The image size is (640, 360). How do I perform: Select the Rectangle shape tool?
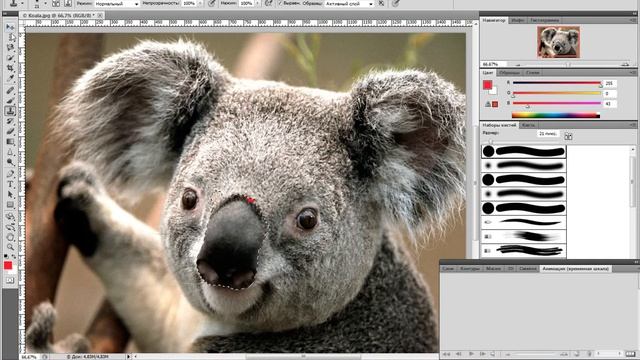[10, 205]
